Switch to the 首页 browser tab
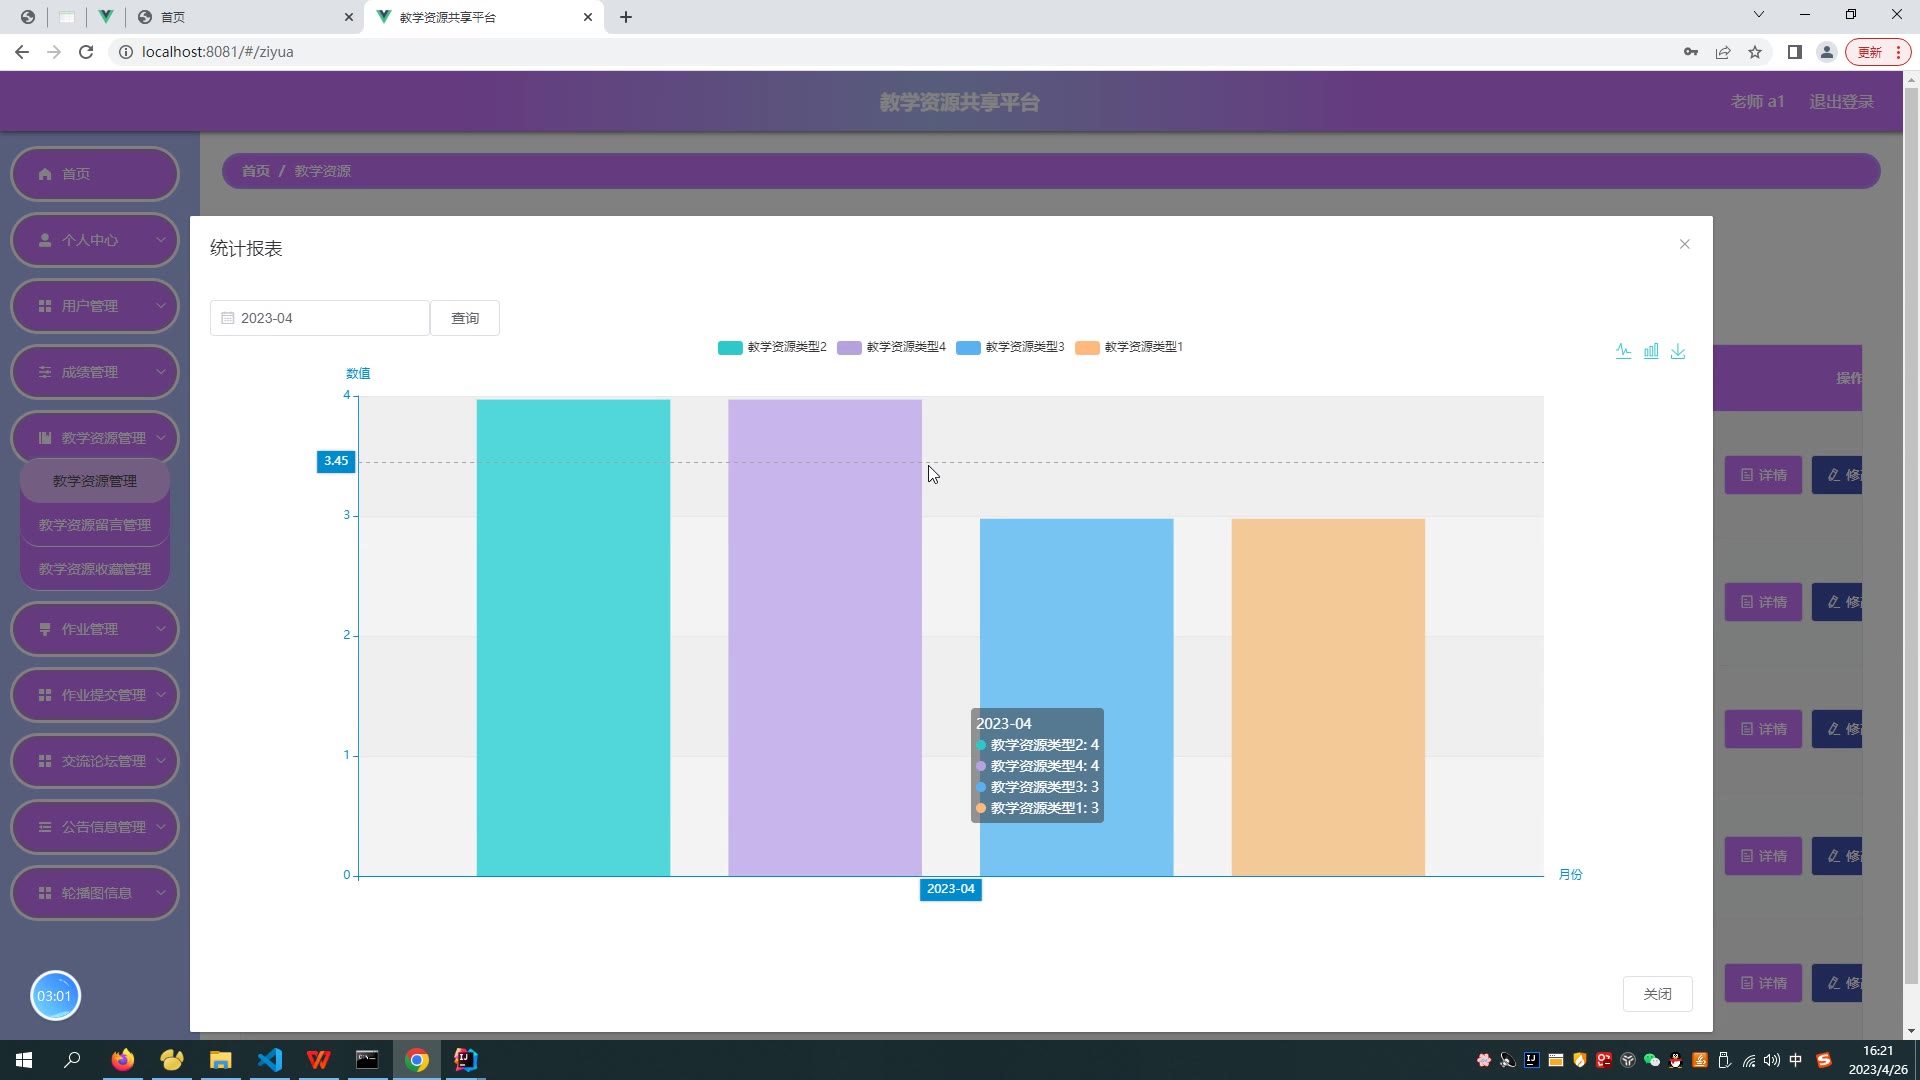Screen dimensions: 1920x1080 click(x=240, y=17)
